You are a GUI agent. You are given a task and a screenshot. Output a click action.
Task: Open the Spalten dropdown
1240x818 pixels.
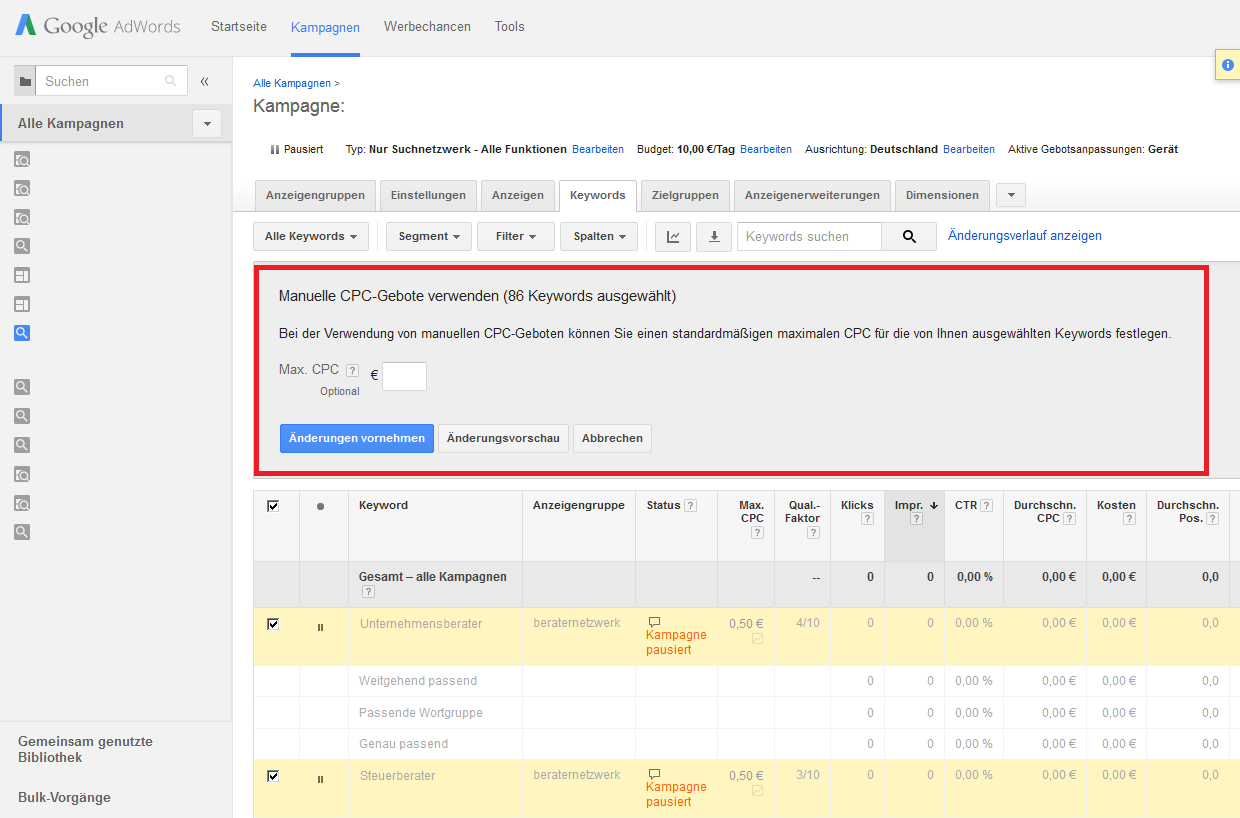599,237
